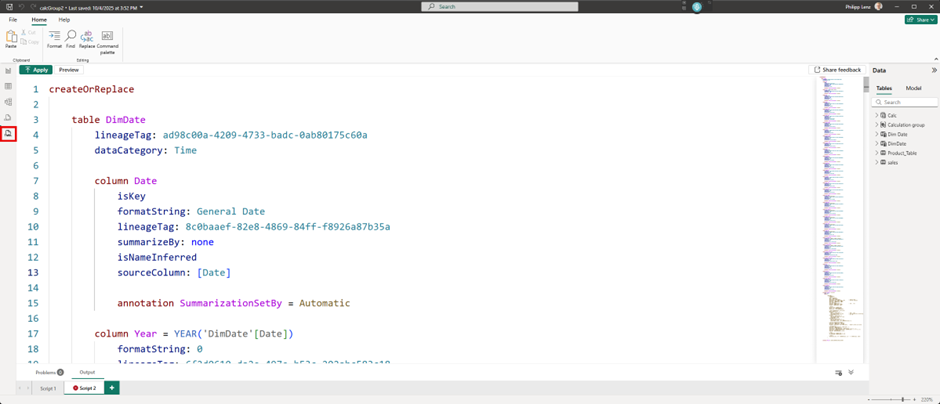Switch to Report view in left sidebar

[8, 71]
